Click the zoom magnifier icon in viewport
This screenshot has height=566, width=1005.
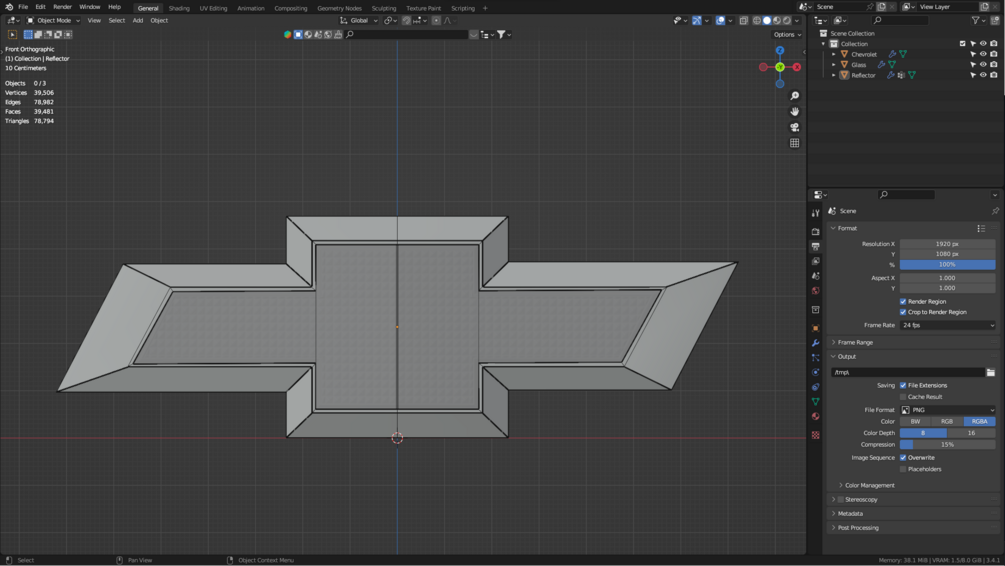tap(795, 96)
